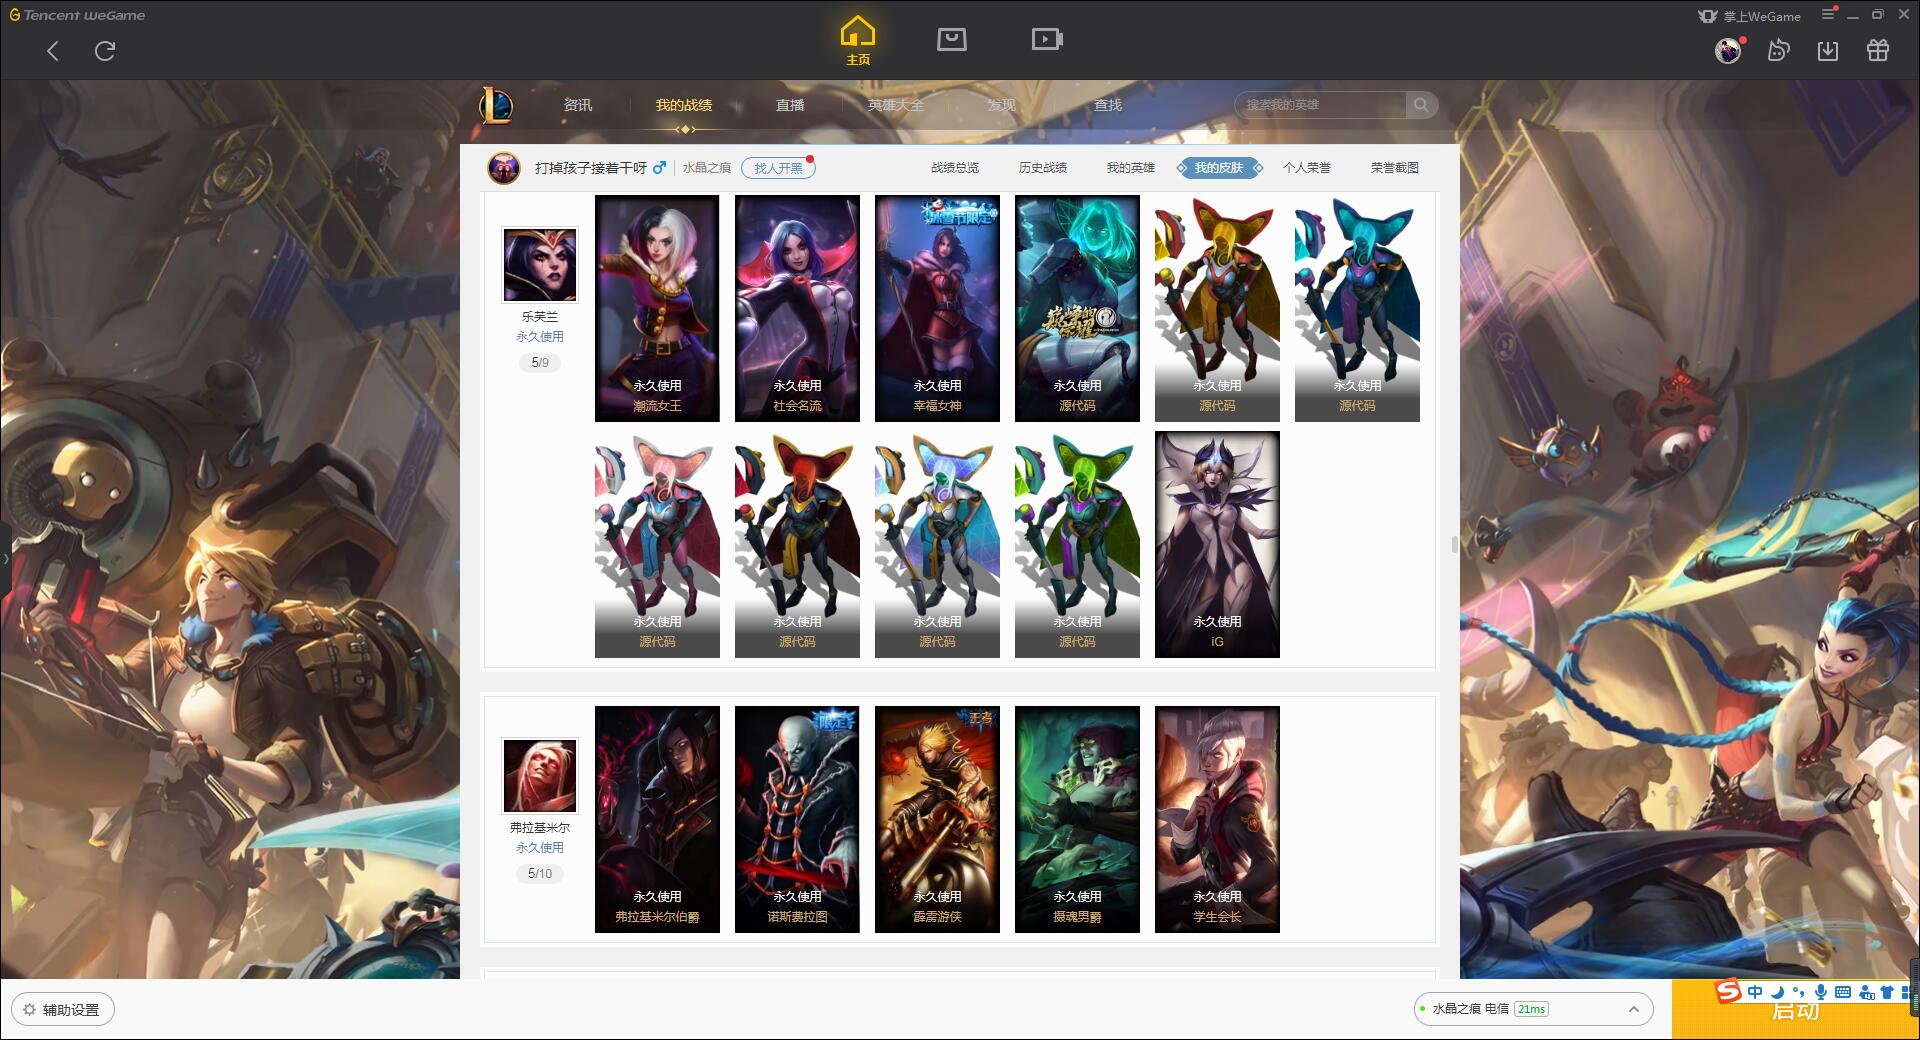Viewport: 1920px width, 1040px height.
Task: Open 历史战绩 sub-tab
Action: pos(1043,168)
